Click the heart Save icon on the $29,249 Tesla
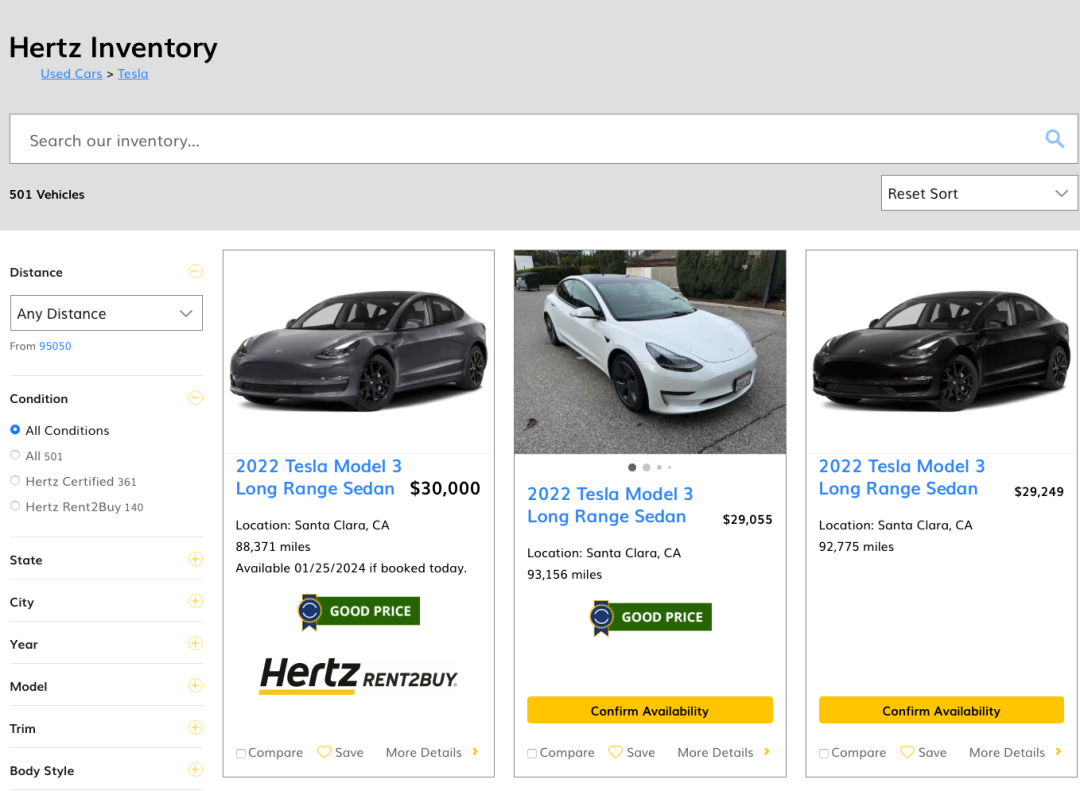This screenshot has height=791, width=1080. pyautogui.click(x=907, y=752)
